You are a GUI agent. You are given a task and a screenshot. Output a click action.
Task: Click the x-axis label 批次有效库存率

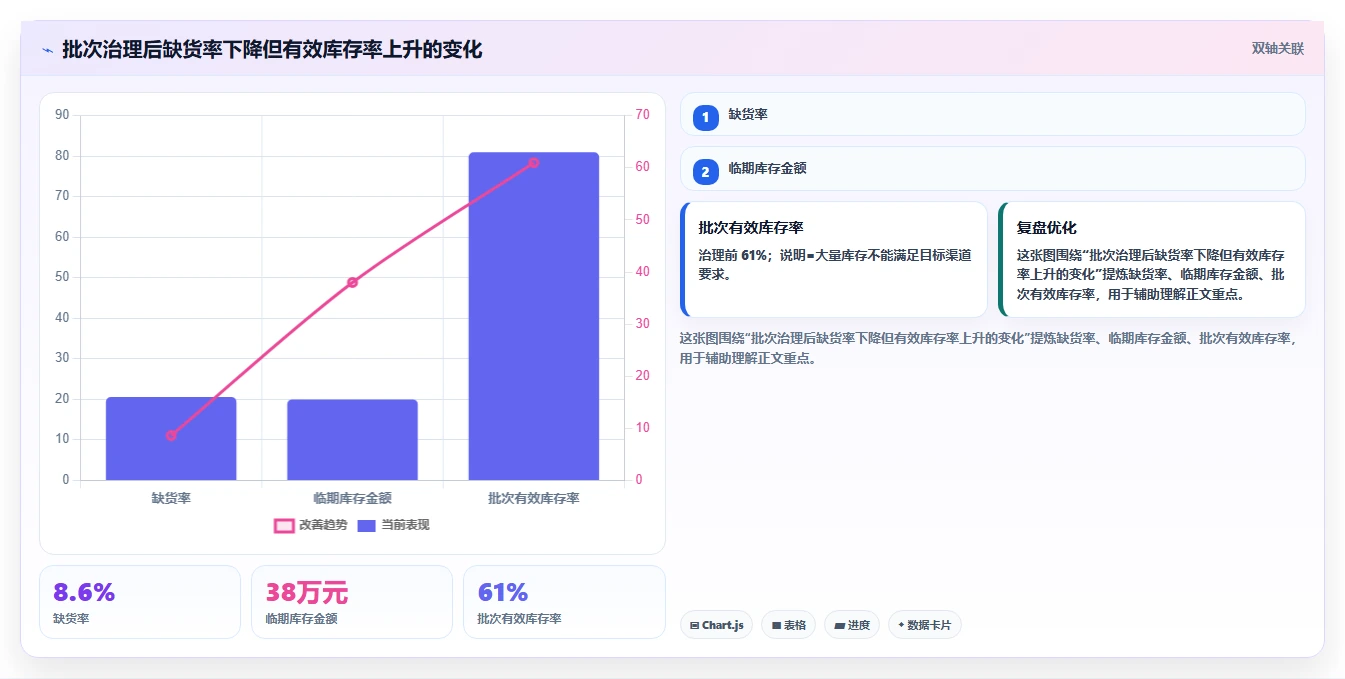pos(533,498)
